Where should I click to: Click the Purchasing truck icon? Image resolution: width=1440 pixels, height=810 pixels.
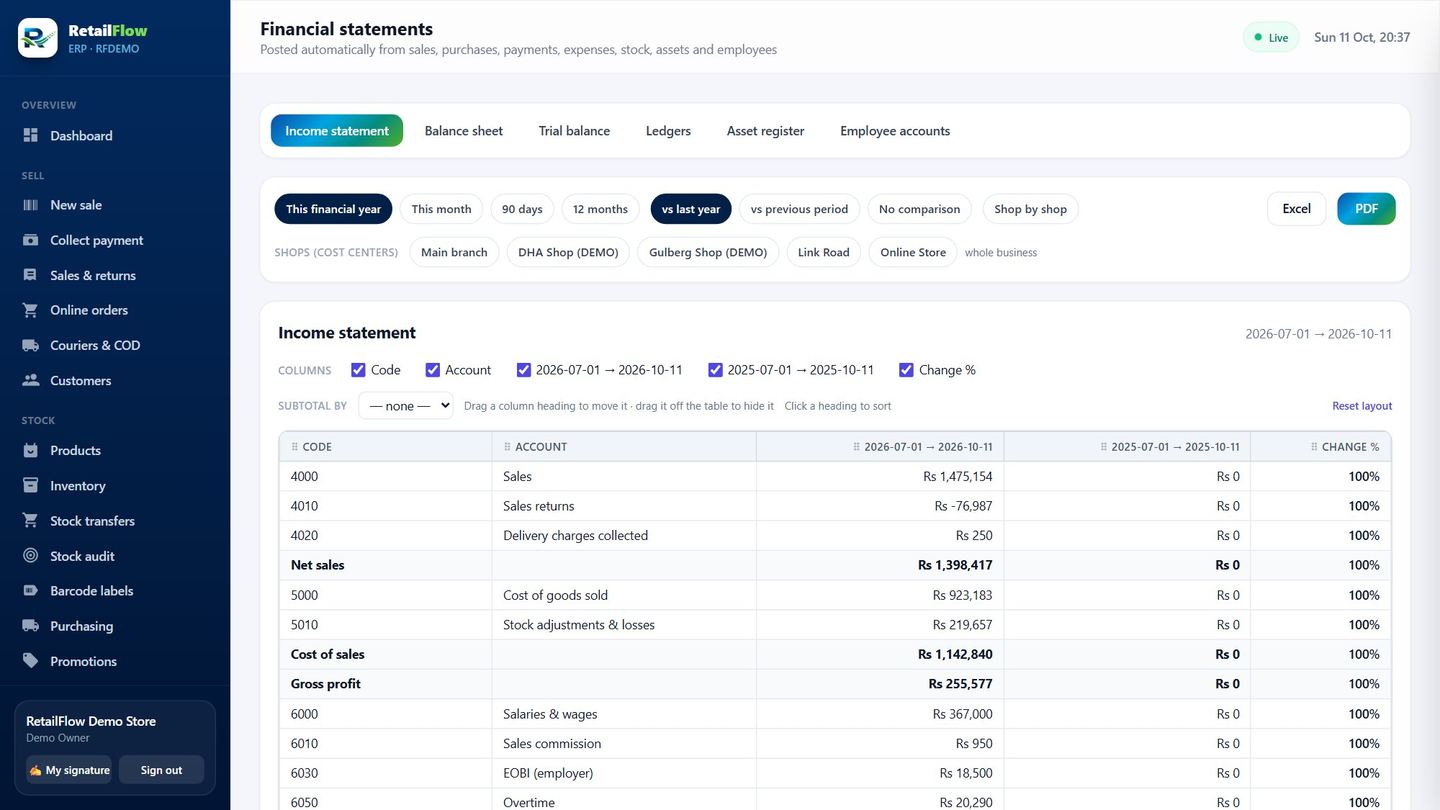point(31,626)
